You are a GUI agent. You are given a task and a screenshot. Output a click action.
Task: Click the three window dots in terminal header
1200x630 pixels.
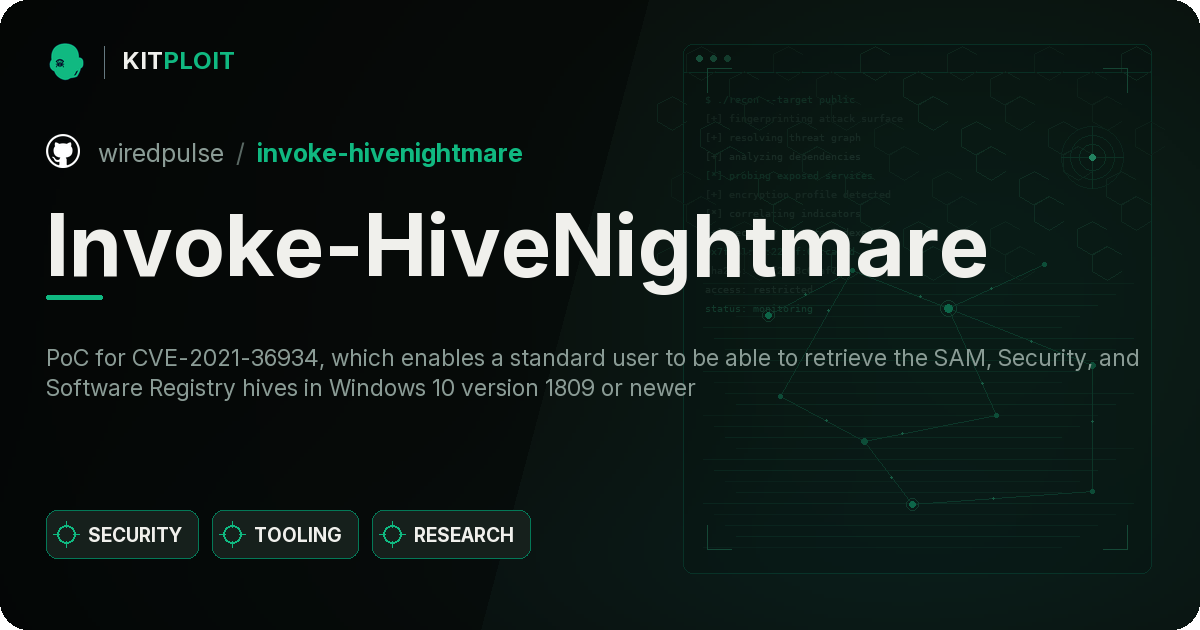click(713, 59)
